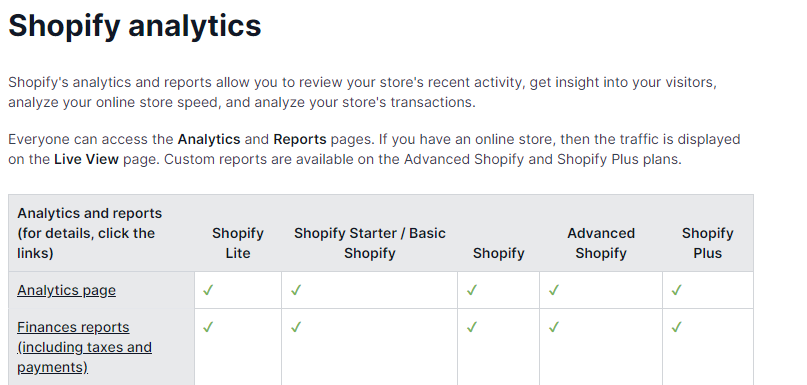
Task: Click the bold Reports word in paragraph
Action: click(300, 139)
